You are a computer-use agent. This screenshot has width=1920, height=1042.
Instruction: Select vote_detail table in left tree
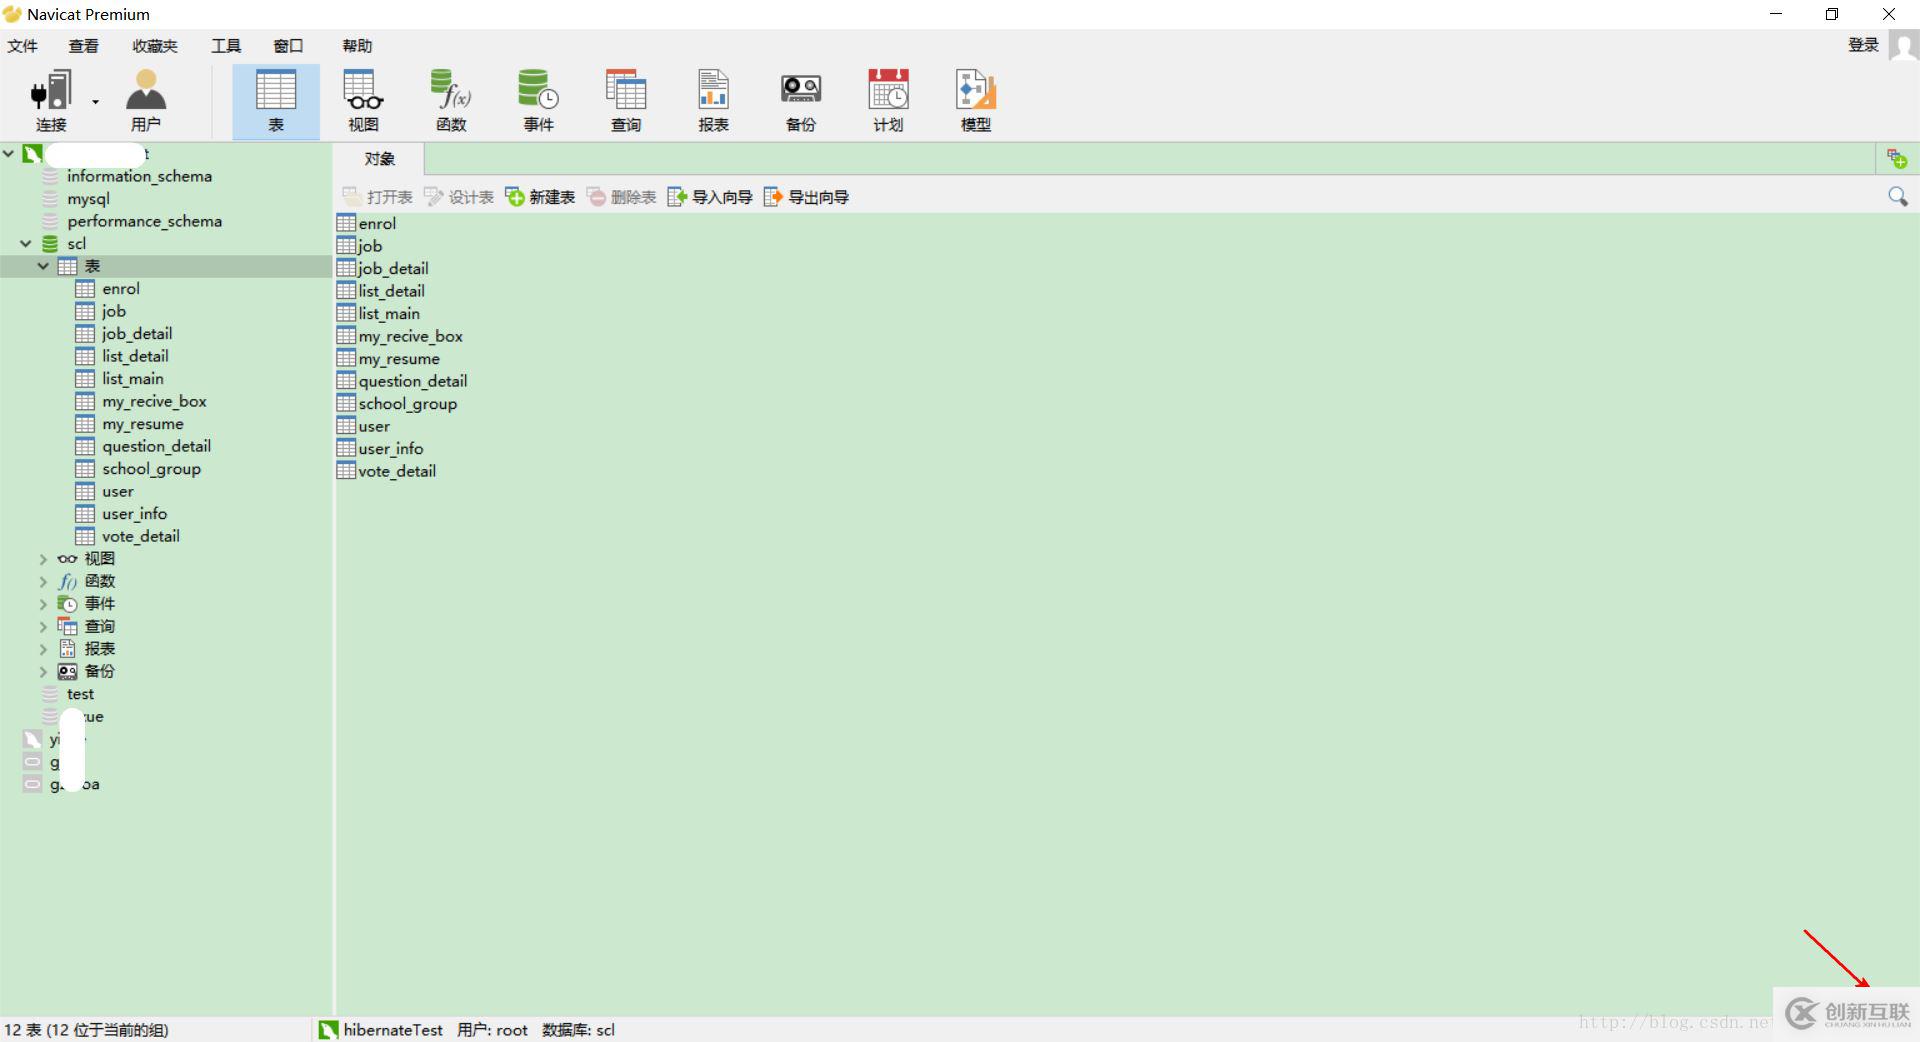(x=140, y=536)
